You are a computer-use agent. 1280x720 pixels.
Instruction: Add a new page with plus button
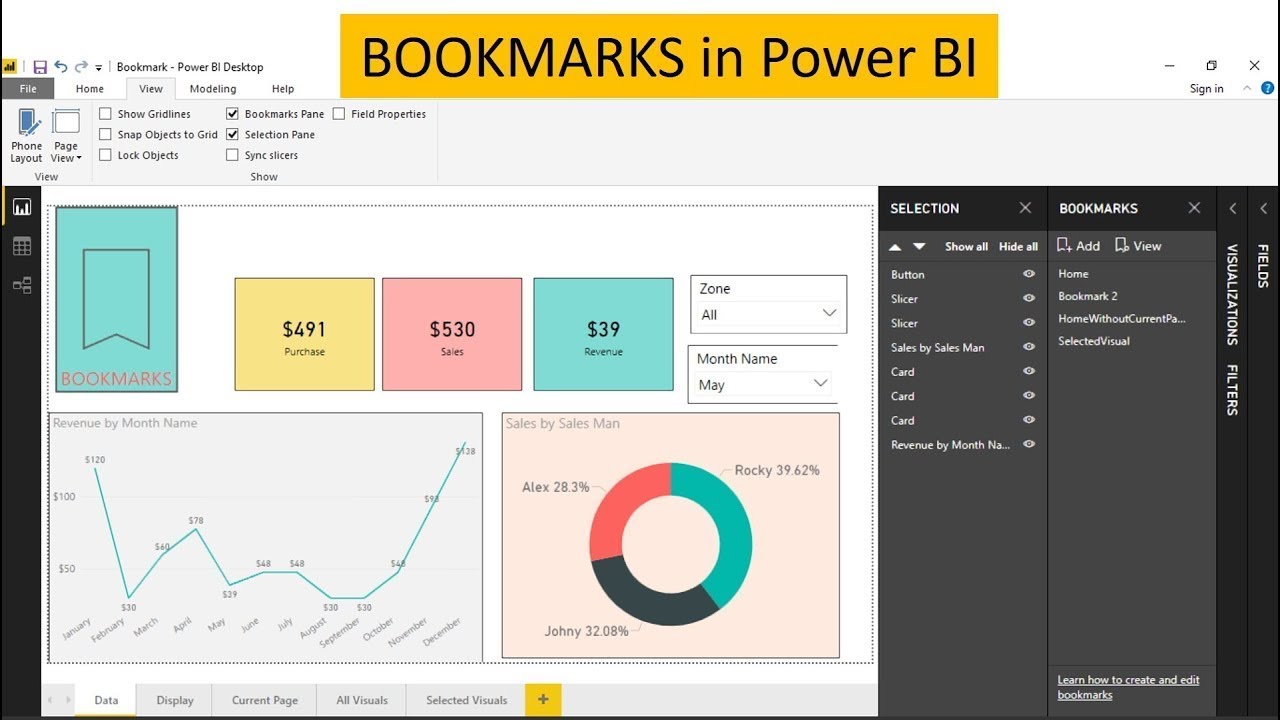543,700
